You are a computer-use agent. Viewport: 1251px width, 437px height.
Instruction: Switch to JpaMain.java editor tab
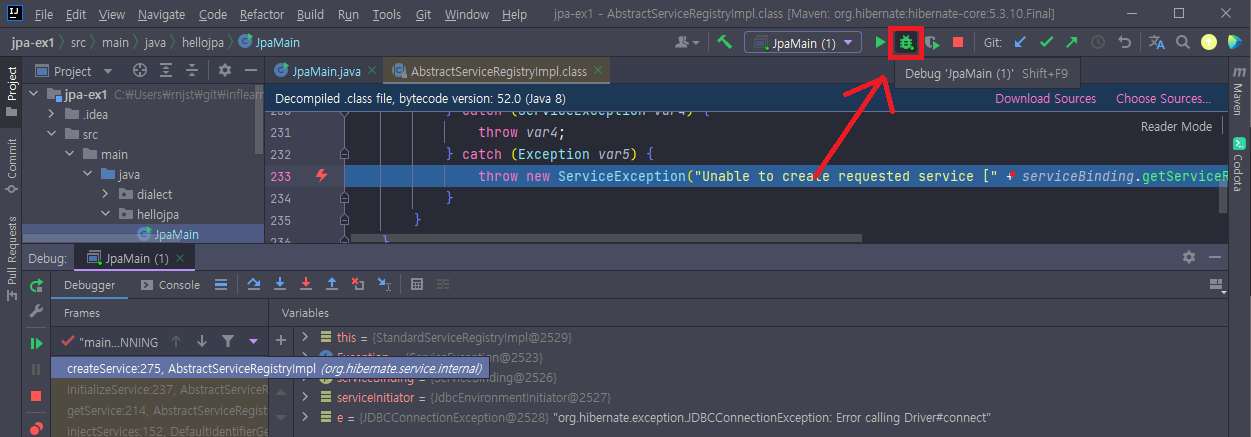[326, 71]
